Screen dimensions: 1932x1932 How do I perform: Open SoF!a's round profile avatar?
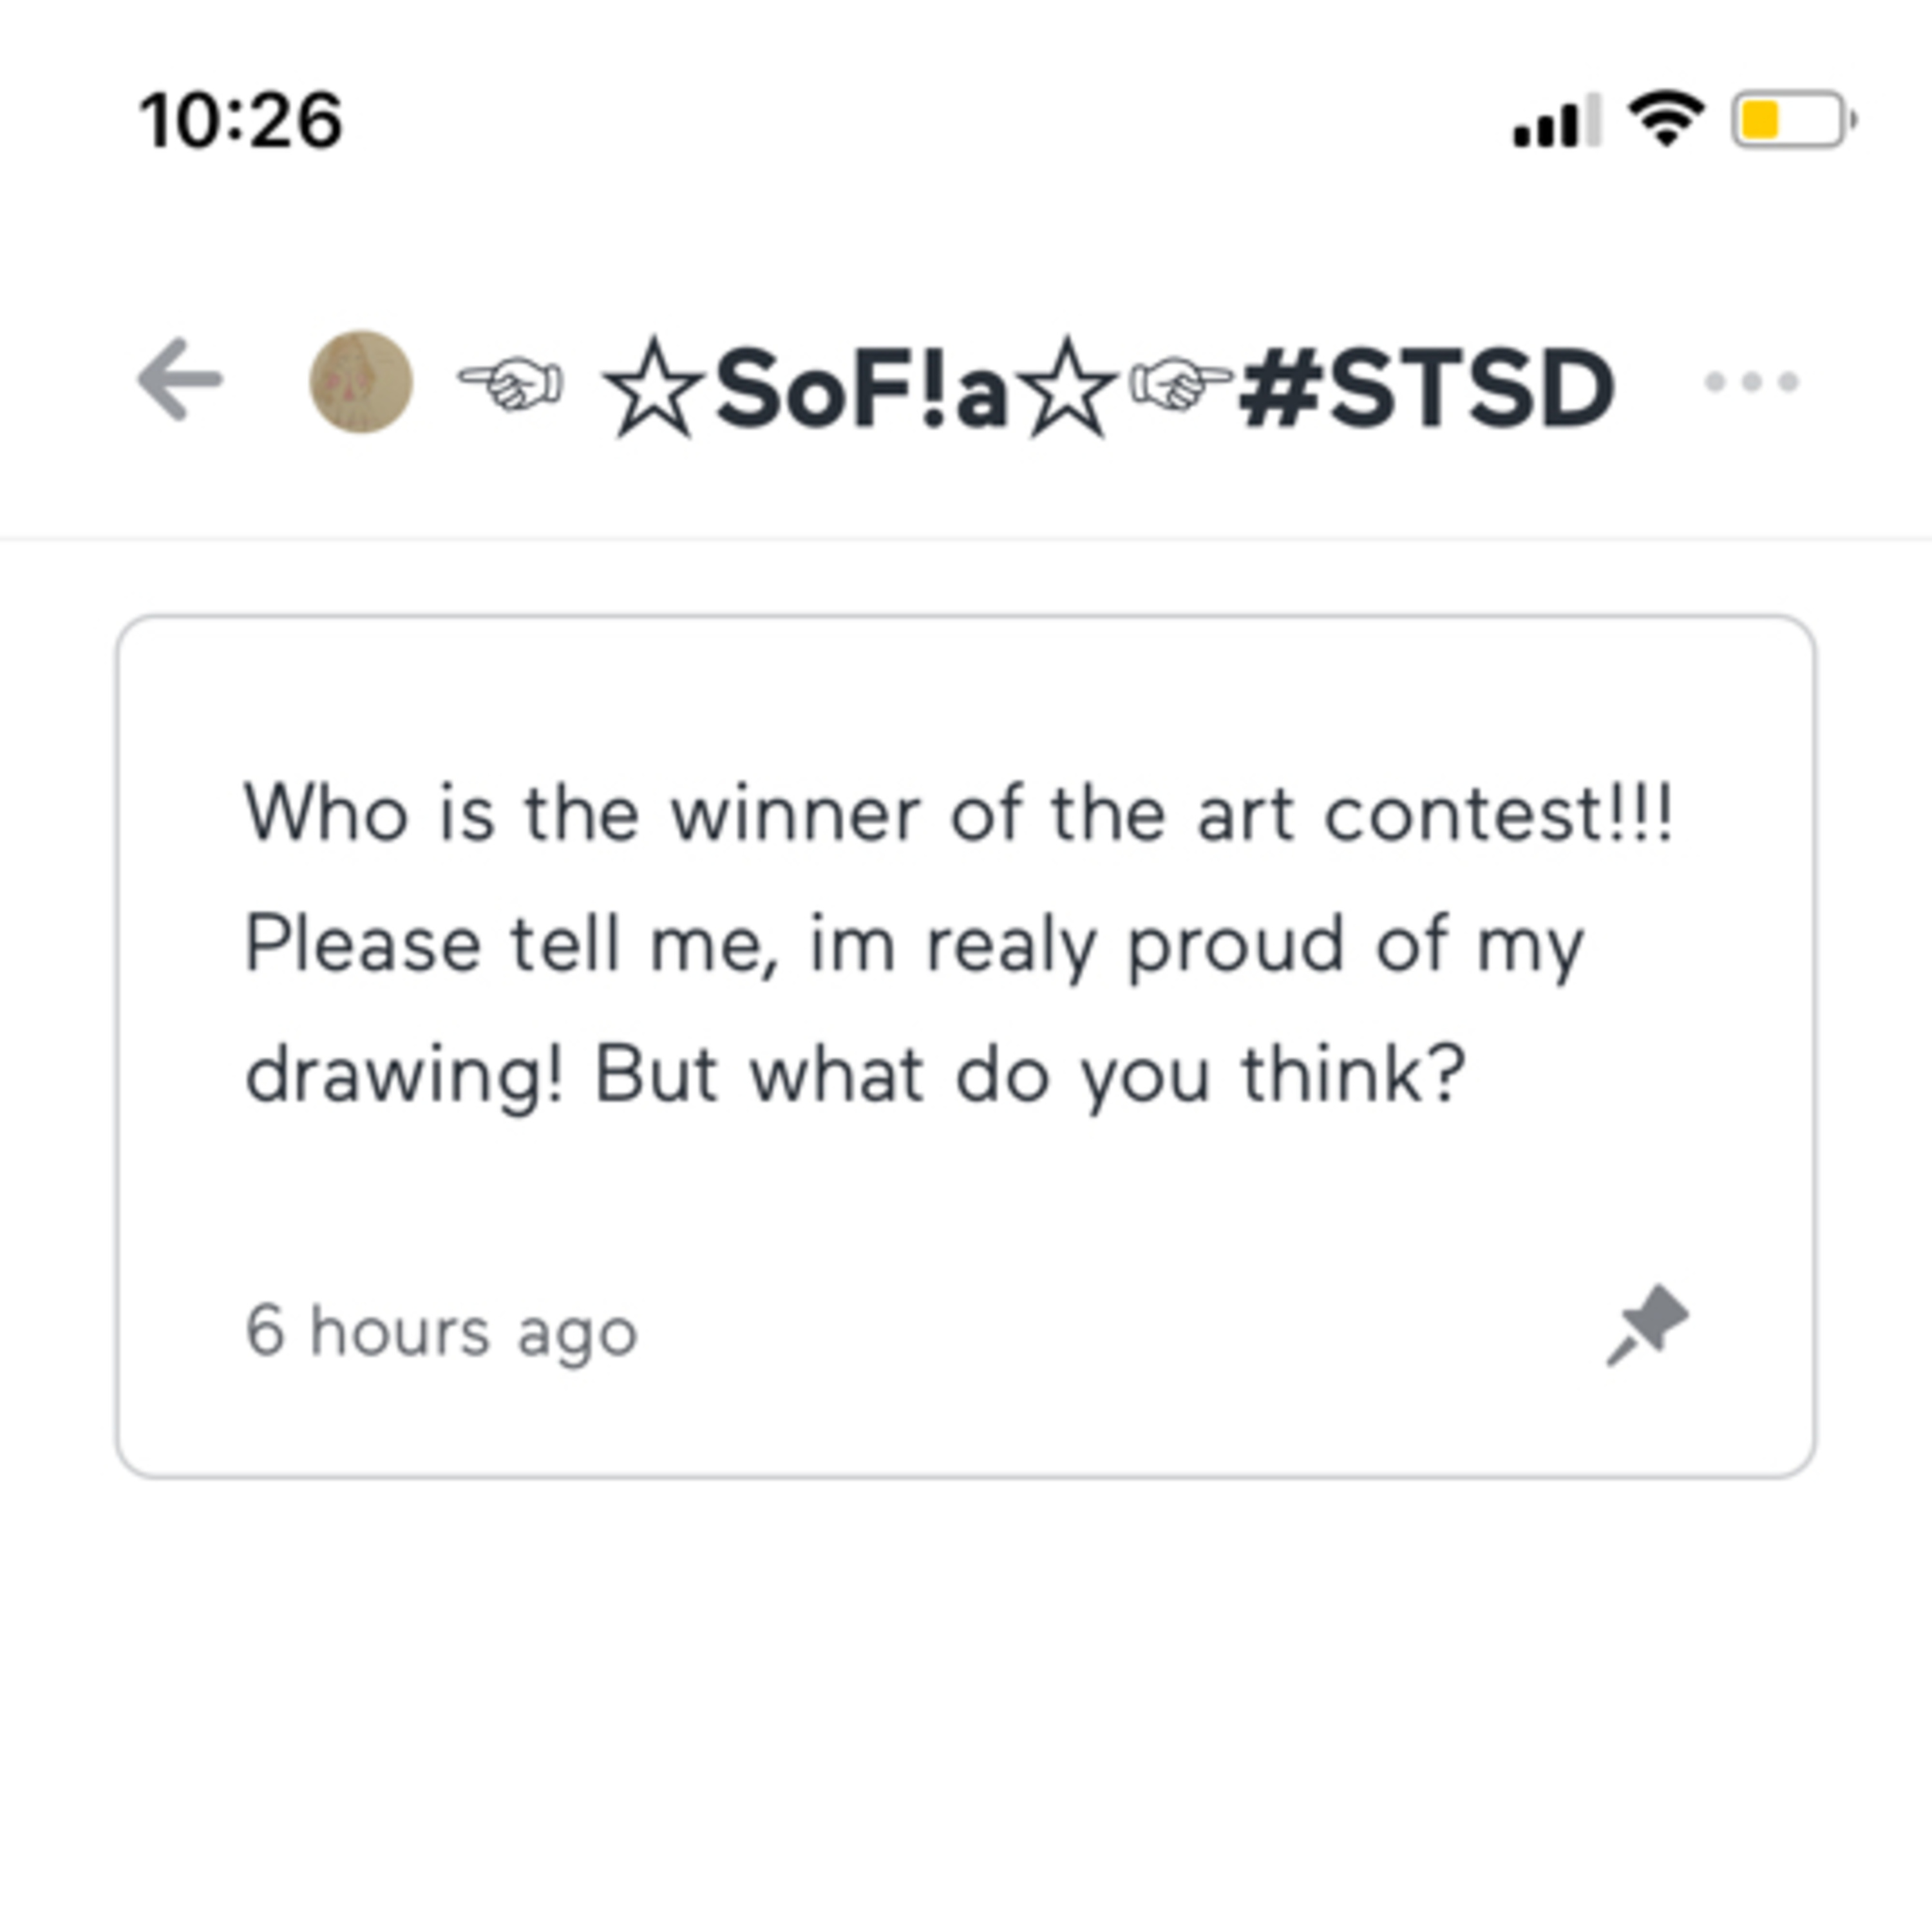tap(361, 381)
